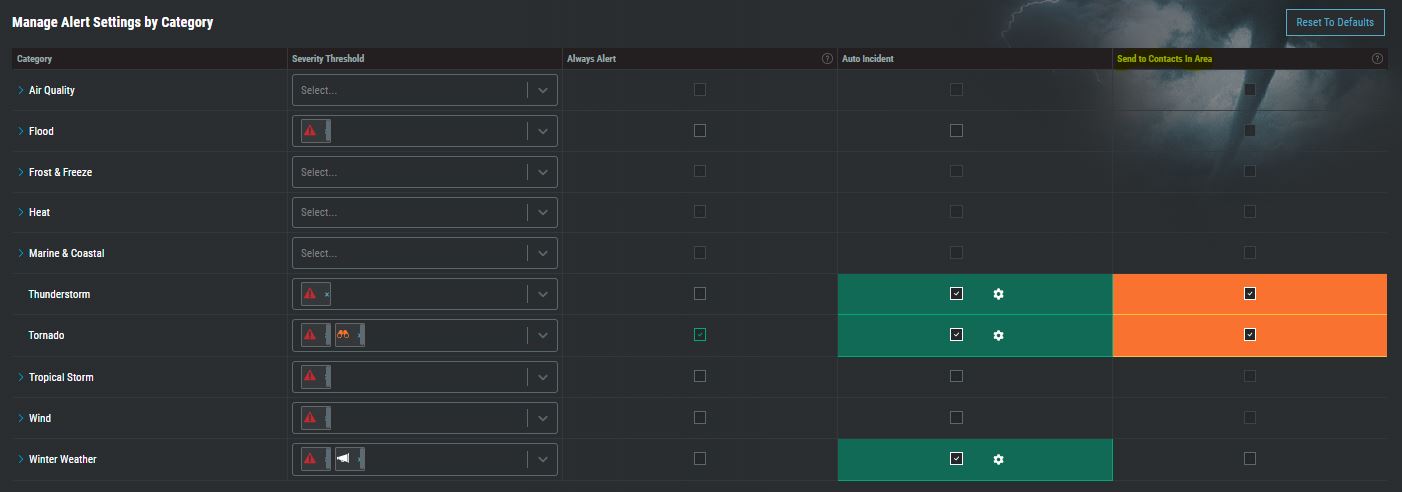Click Winter Weather advisory megaphone icon
1402x492 pixels.
[343, 459]
